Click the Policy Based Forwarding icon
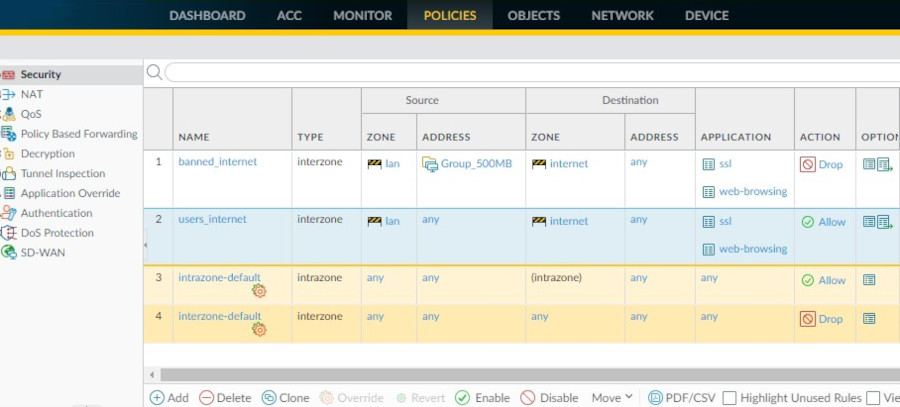The image size is (900, 407). coord(8,134)
